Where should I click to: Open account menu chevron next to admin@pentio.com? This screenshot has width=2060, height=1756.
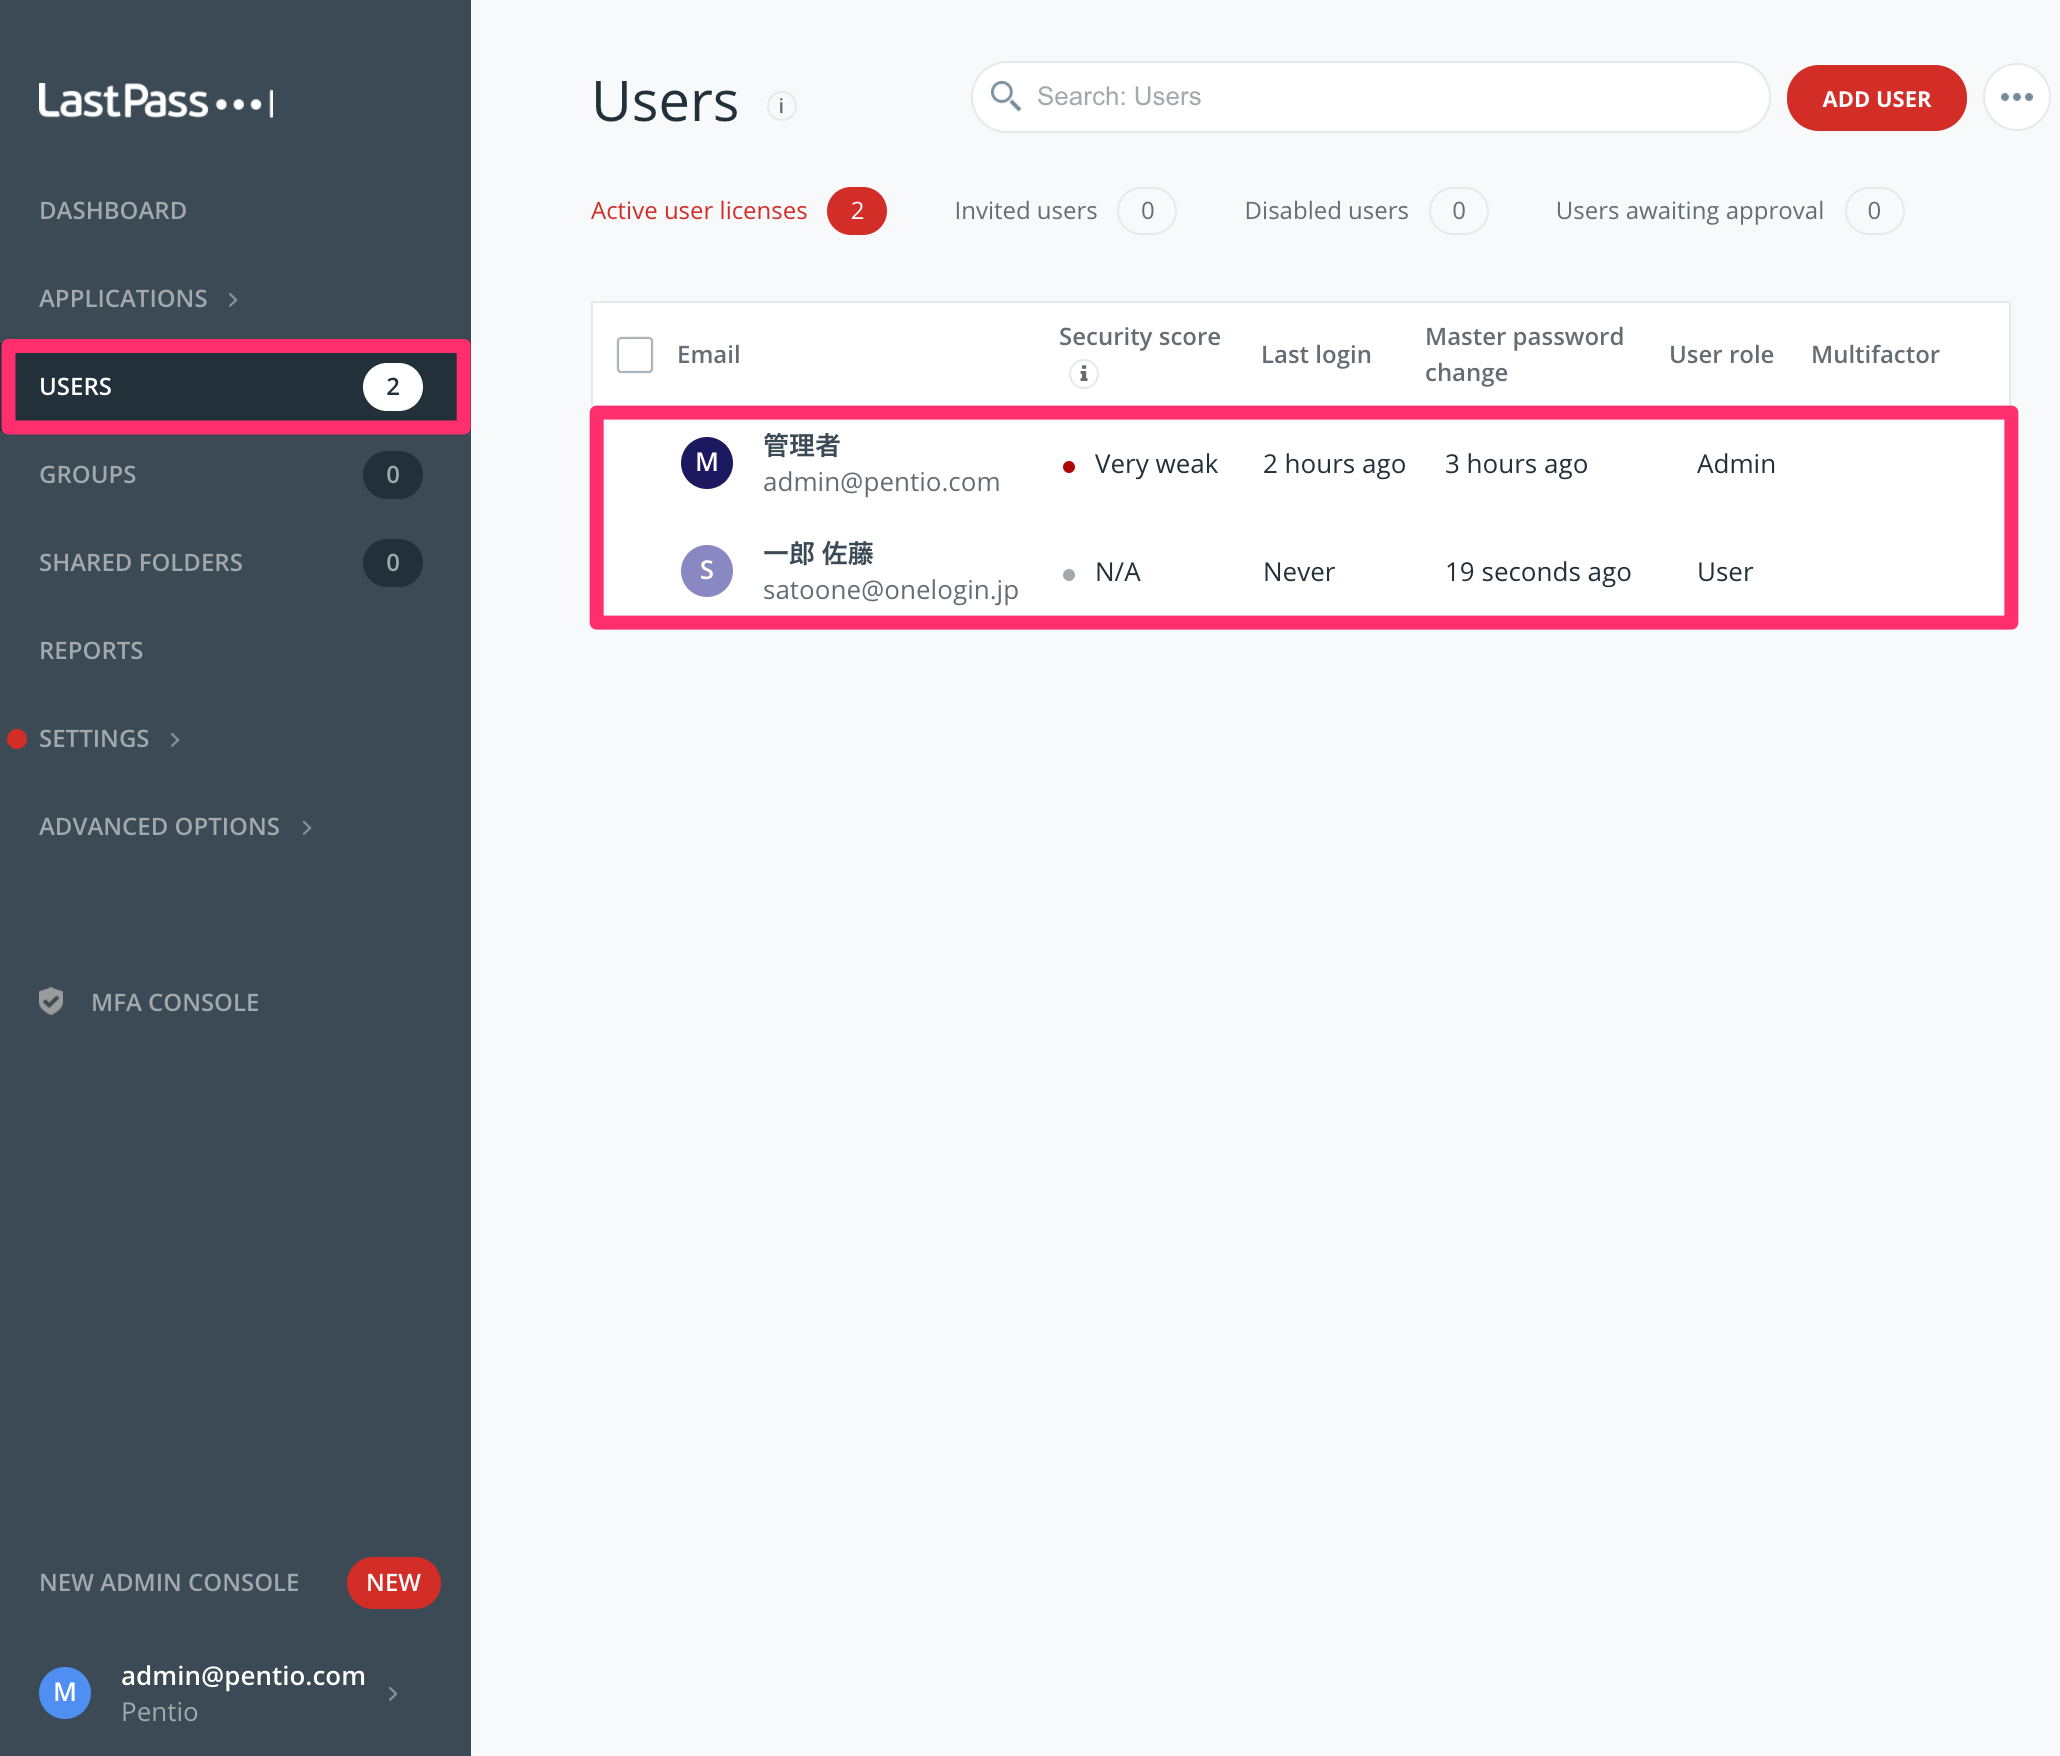point(393,1693)
